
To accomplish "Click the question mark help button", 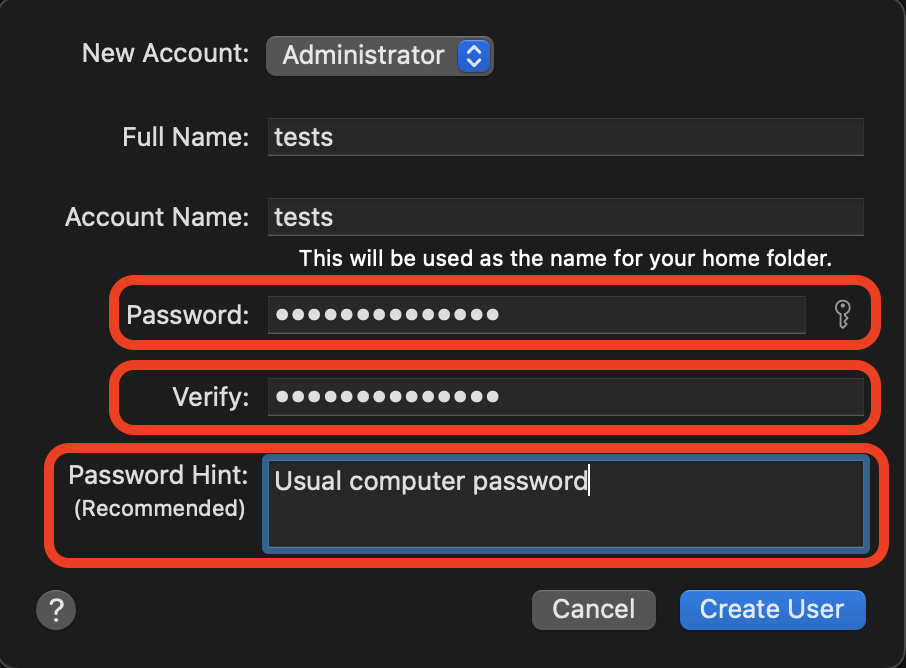I will [56, 609].
